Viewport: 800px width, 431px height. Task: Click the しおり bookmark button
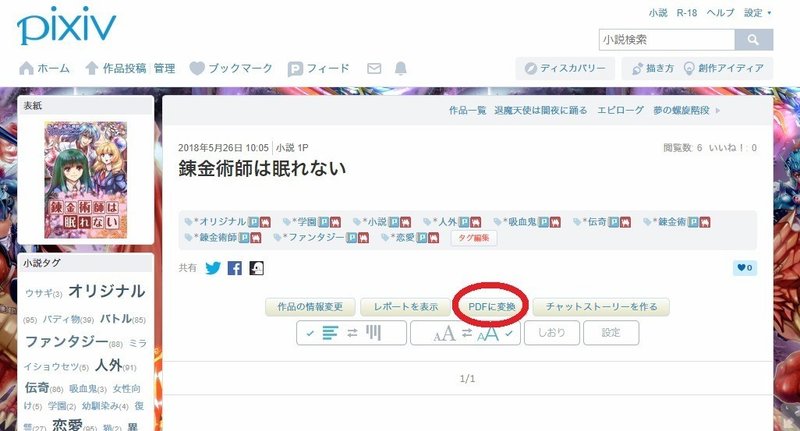click(x=552, y=333)
